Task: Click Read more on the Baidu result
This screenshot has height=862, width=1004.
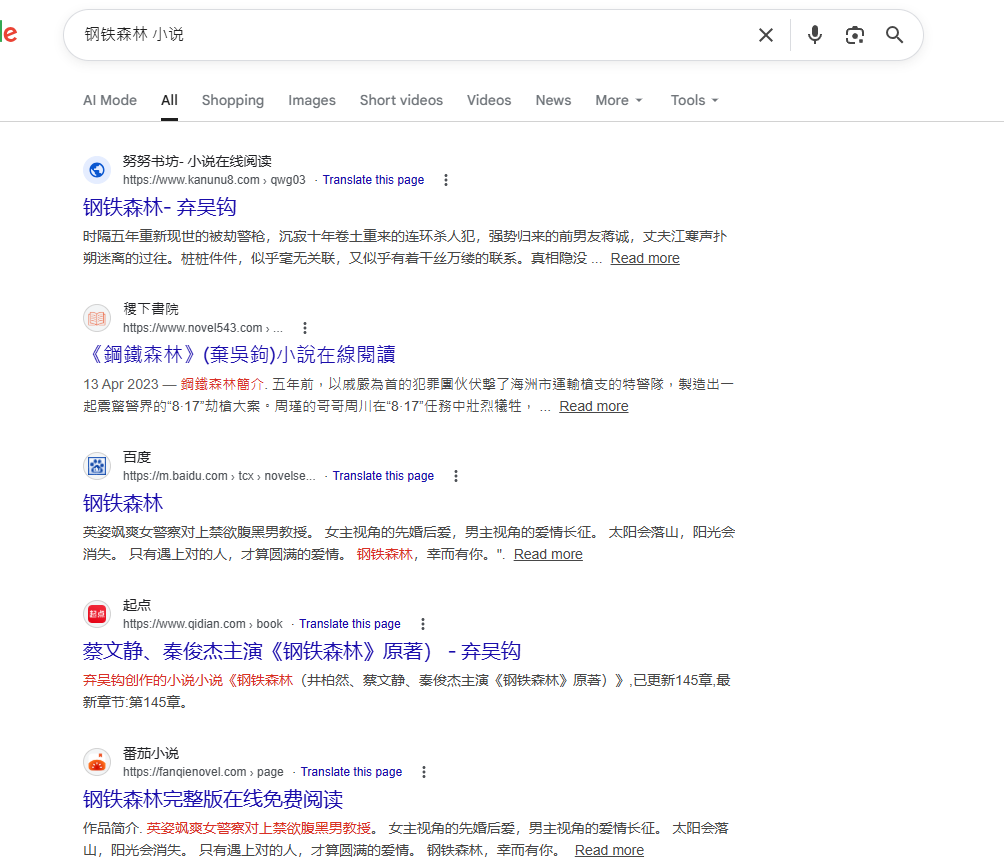Action: pyautogui.click(x=548, y=554)
